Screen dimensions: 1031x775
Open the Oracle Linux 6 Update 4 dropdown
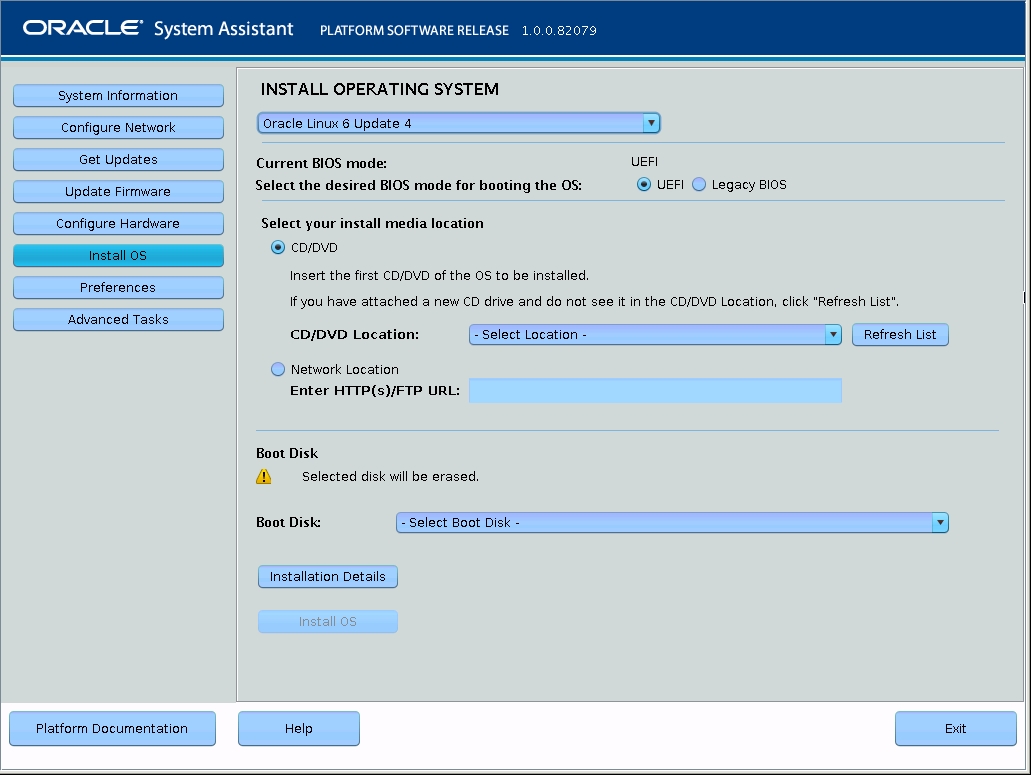(458, 124)
